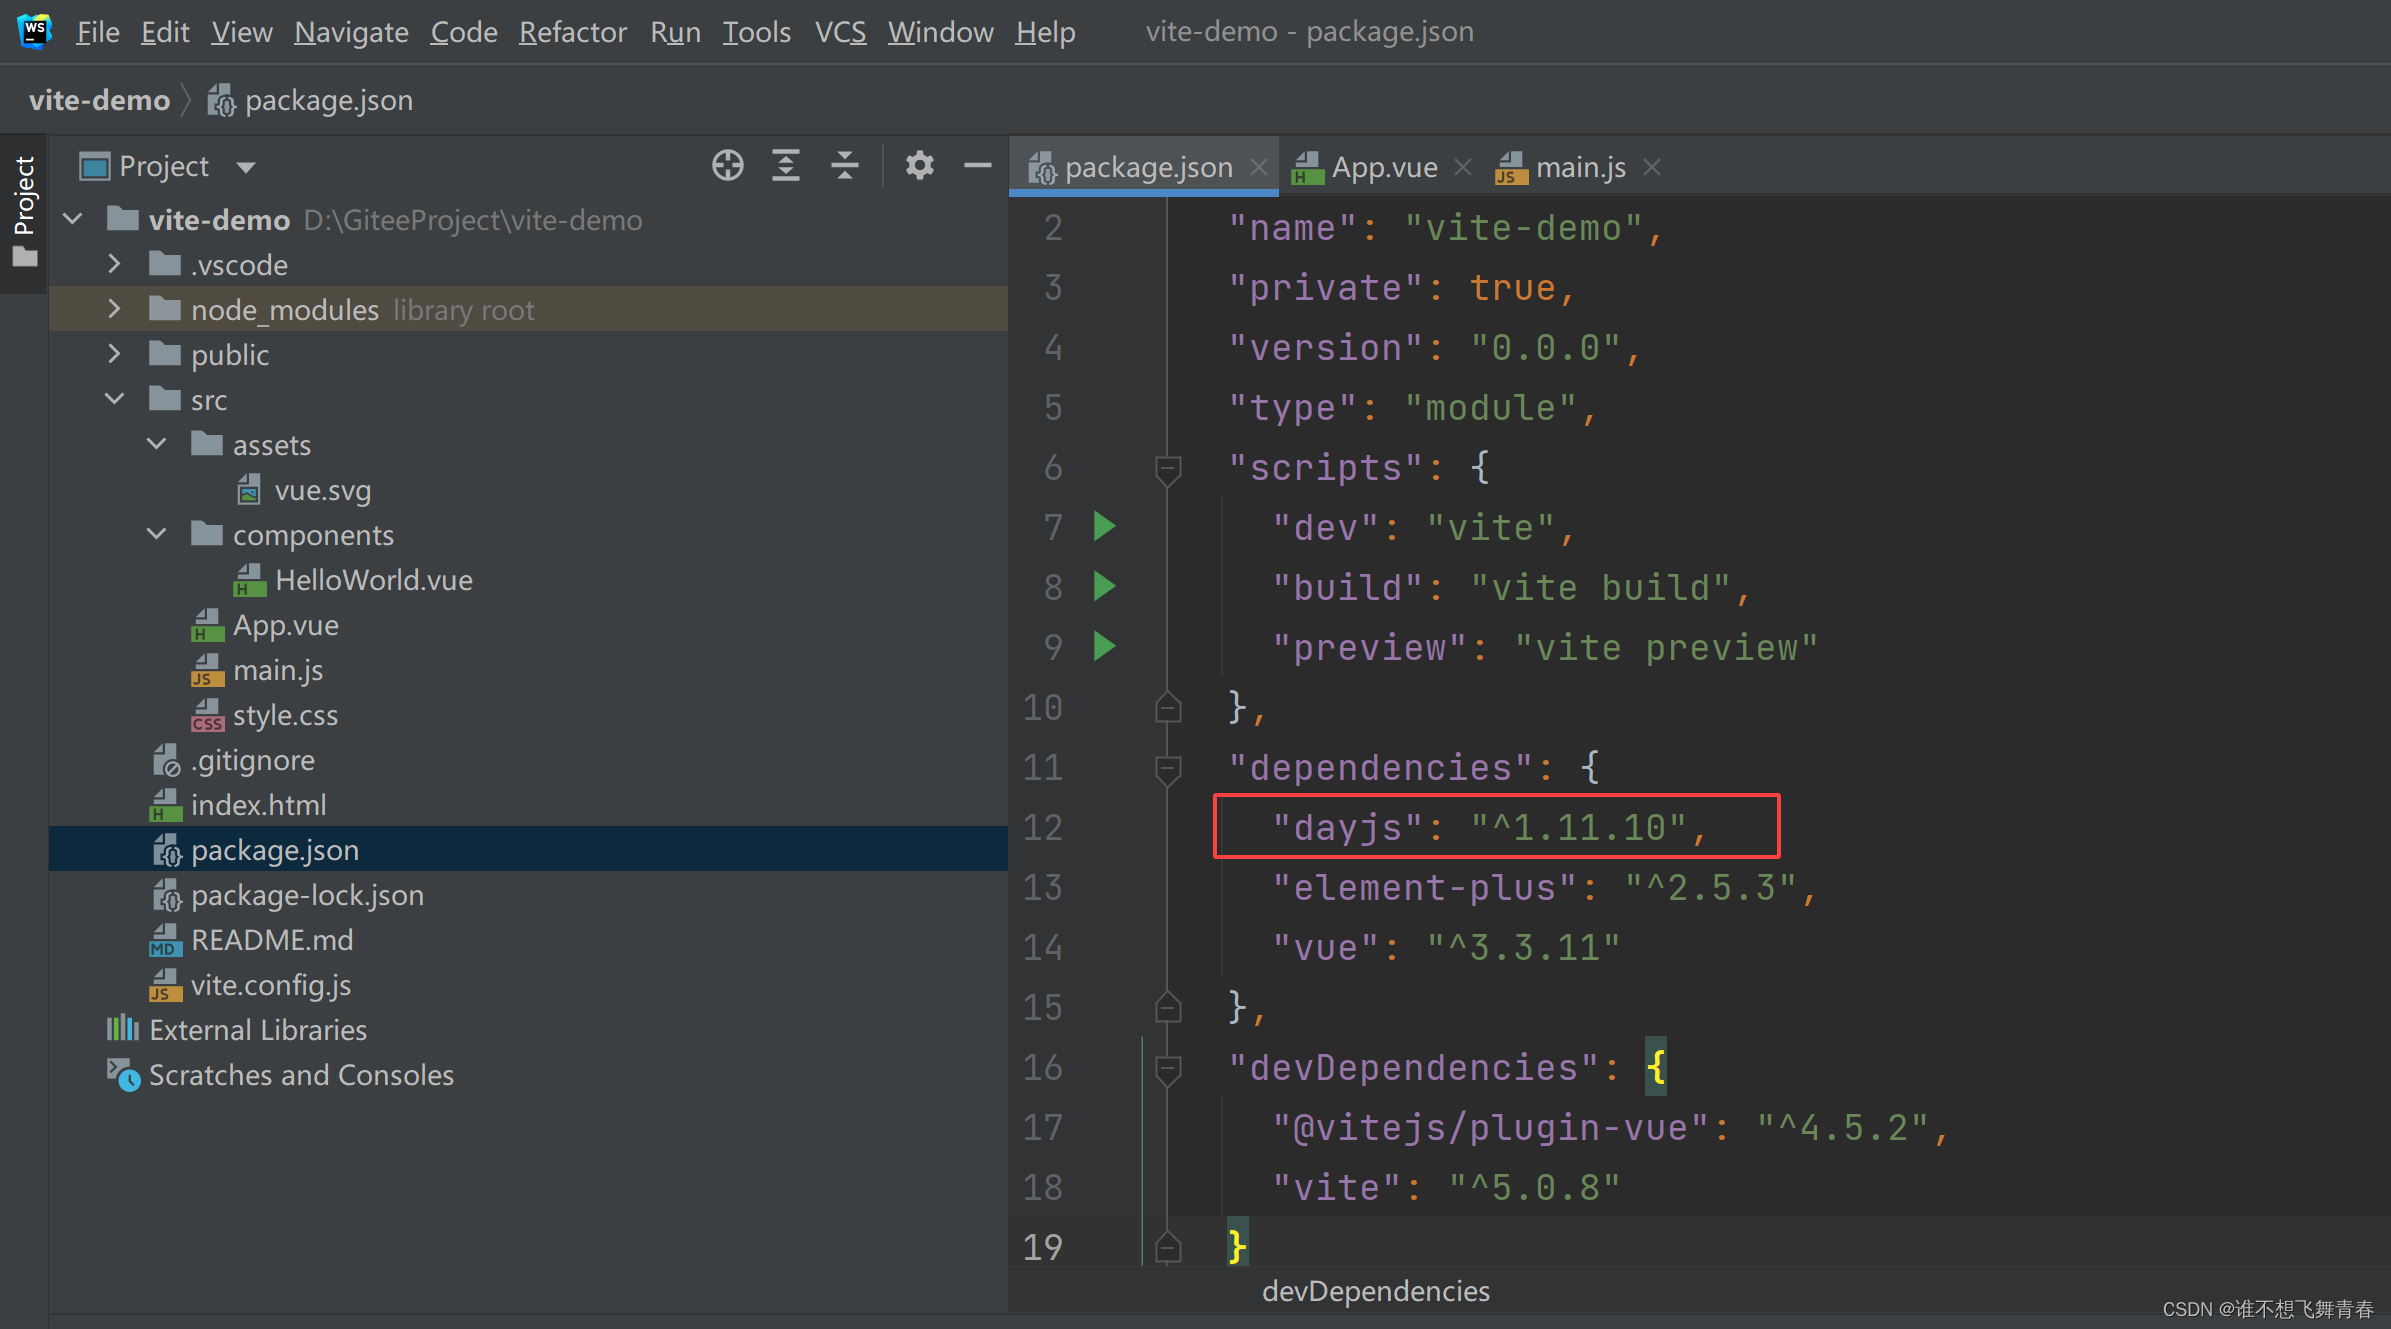Open the Code menu

click(464, 32)
